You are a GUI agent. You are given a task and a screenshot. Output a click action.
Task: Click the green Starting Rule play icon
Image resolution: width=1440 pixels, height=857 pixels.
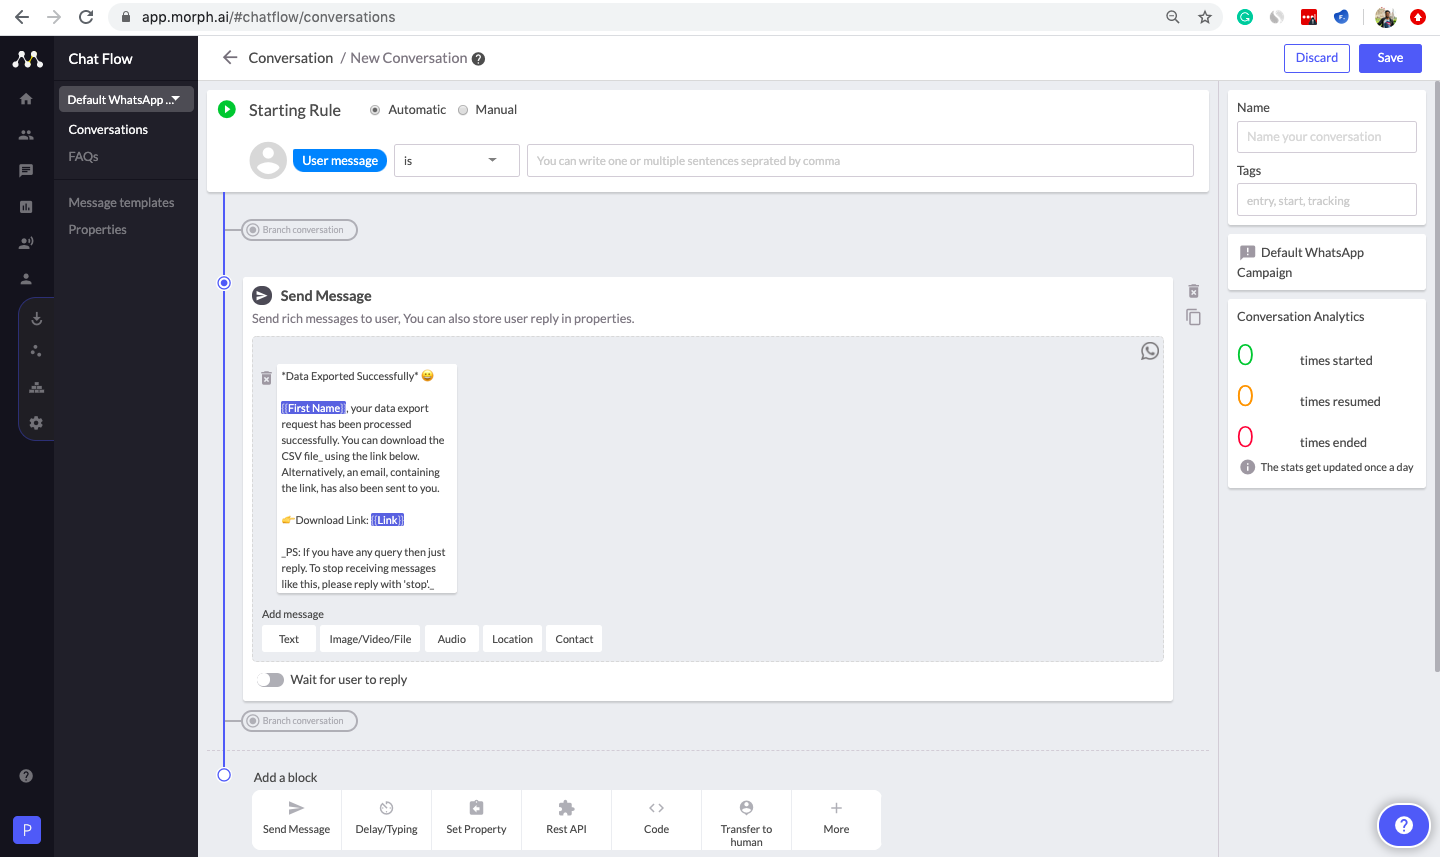click(x=227, y=109)
